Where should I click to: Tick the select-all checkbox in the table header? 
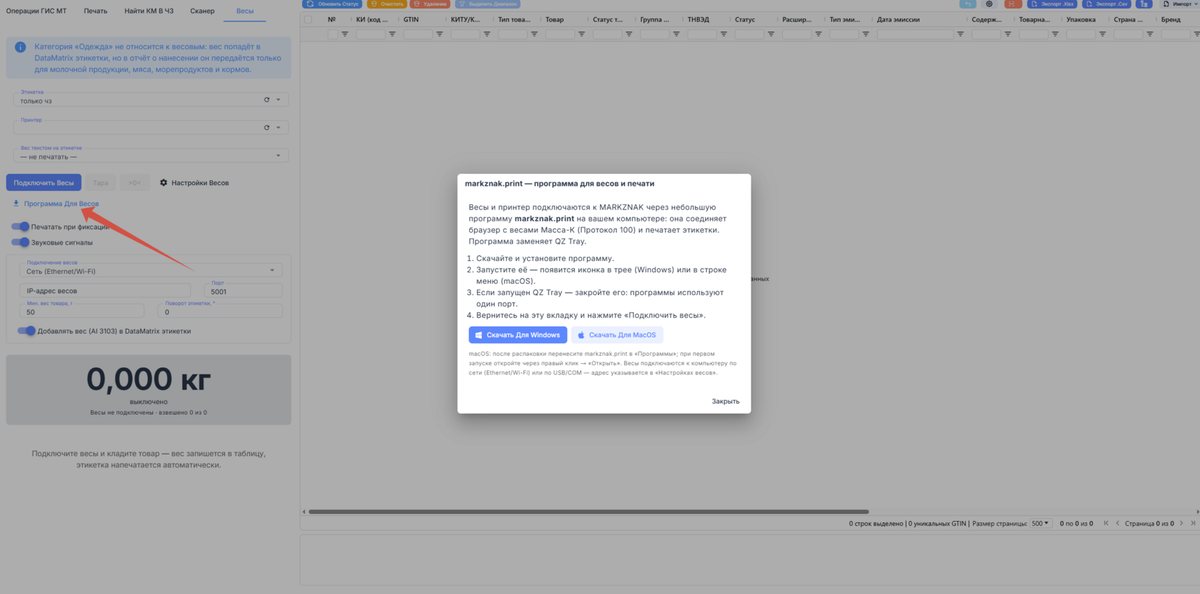click(x=308, y=19)
